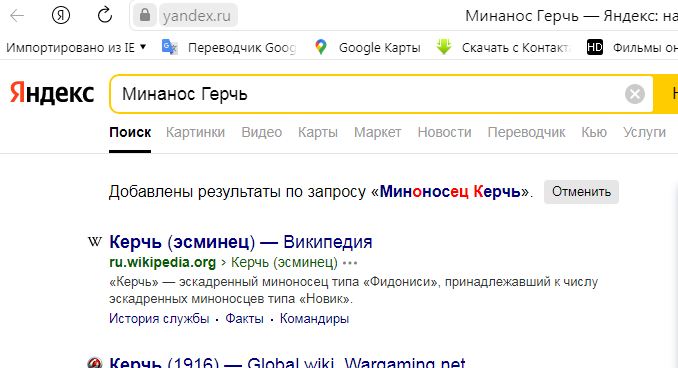Click the Wargaming red favicon

pos(95,363)
